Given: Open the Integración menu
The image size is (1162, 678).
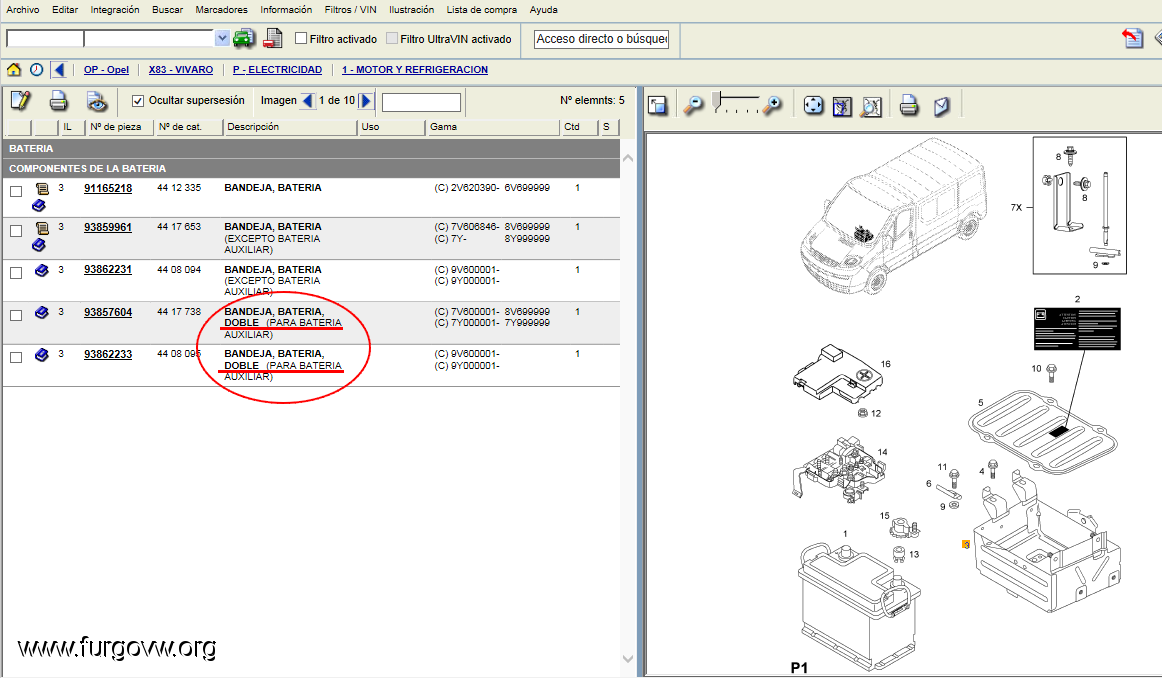Looking at the screenshot, I should coord(115,10).
